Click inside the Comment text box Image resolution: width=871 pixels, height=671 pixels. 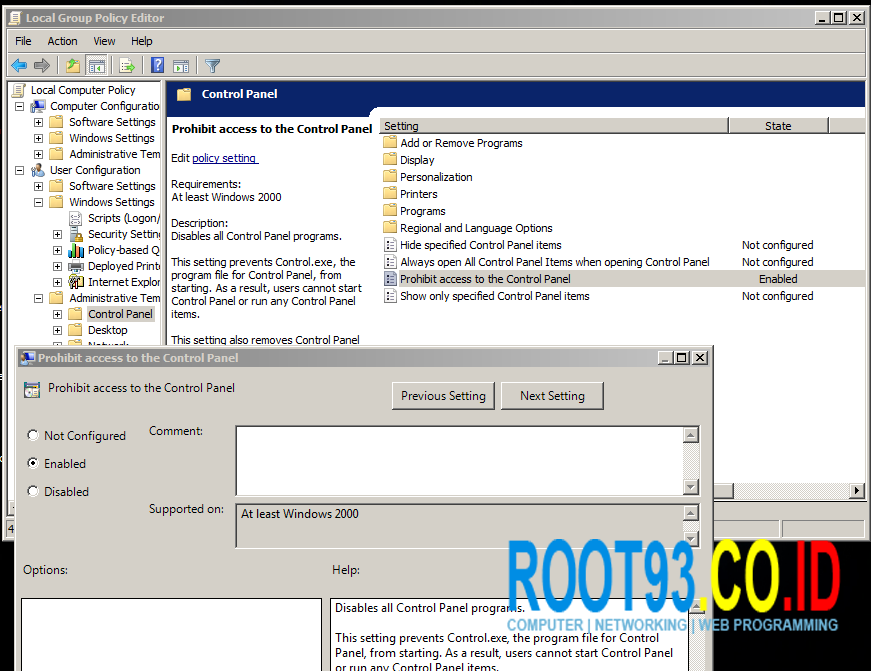coord(460,460)
